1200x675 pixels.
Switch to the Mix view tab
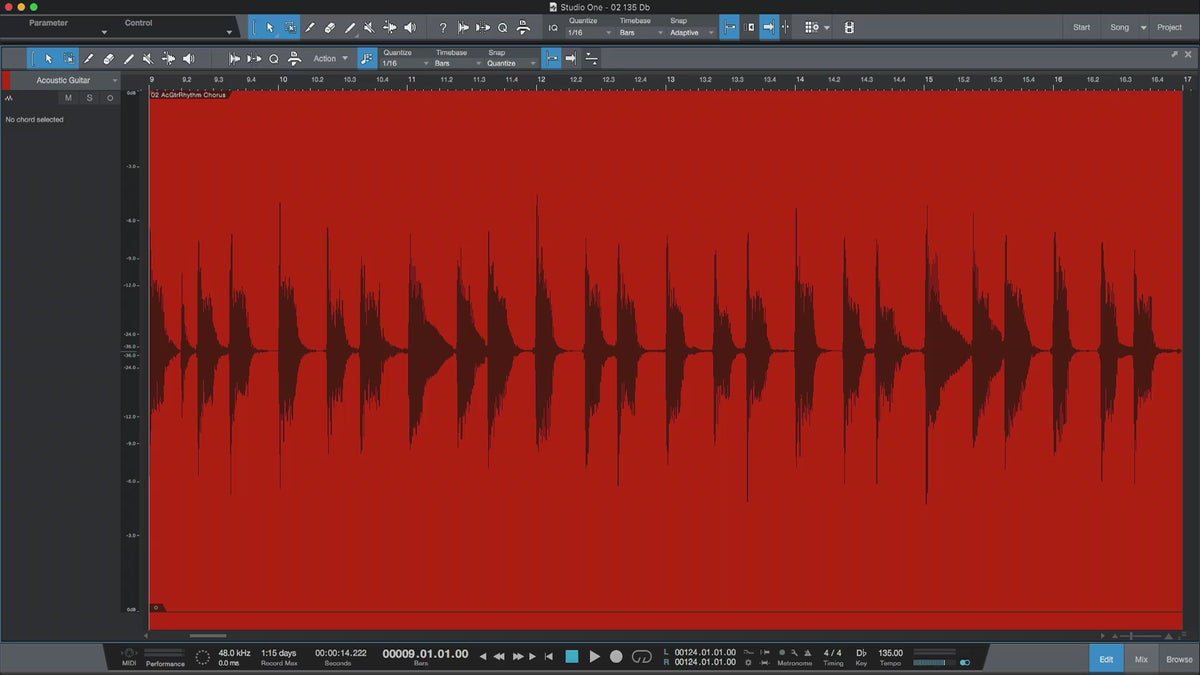tap(1141, 659)
